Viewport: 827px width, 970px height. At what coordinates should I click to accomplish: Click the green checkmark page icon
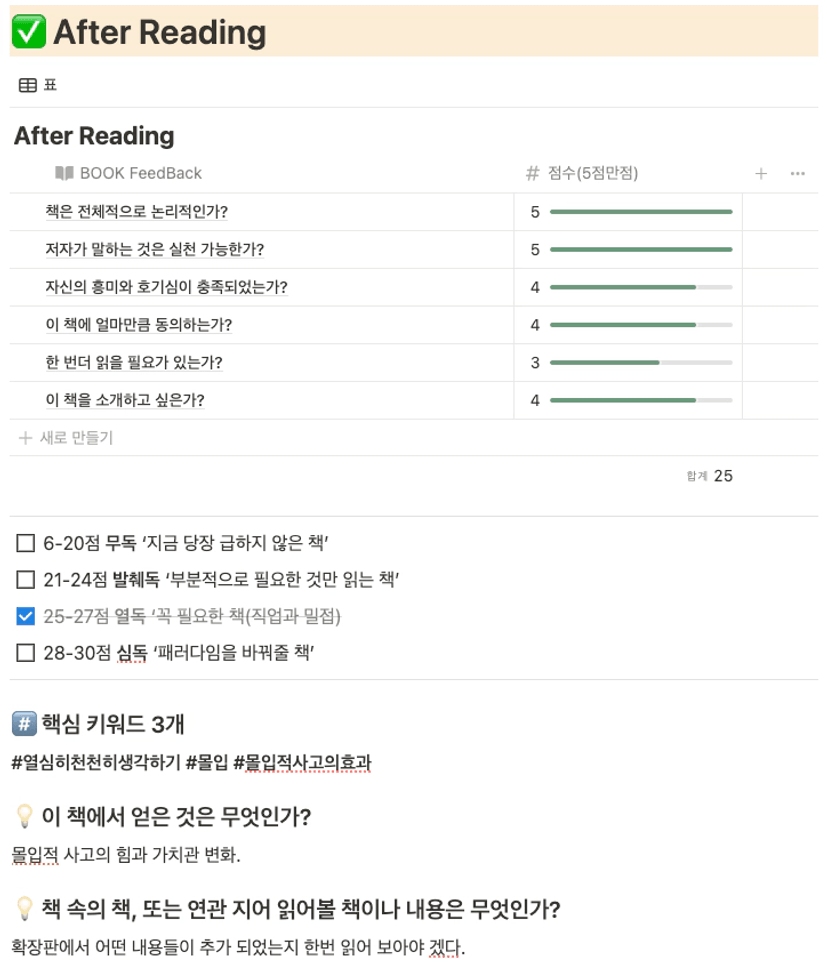click(x=28, y=32)
